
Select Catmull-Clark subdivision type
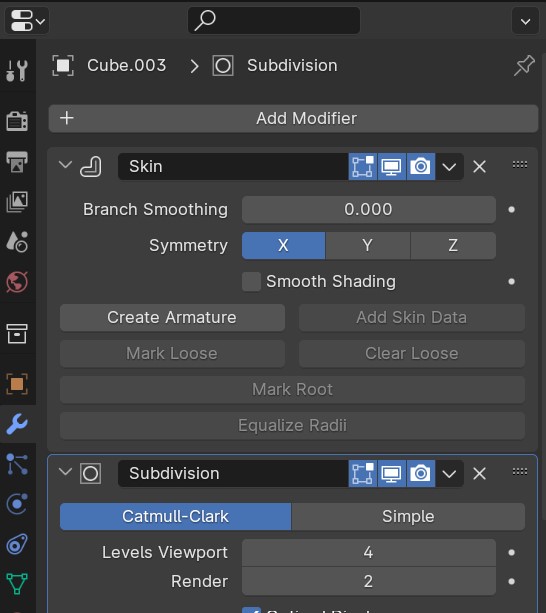175,516
